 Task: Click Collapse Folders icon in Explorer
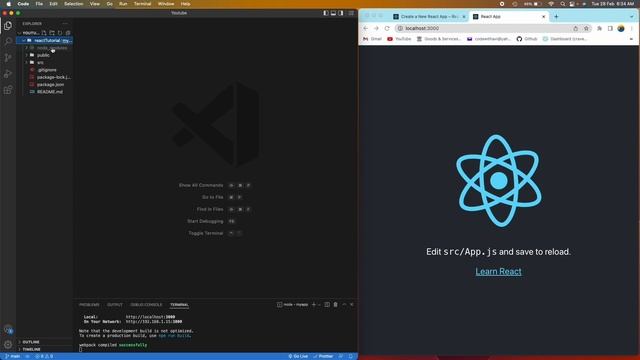point(68,33)
